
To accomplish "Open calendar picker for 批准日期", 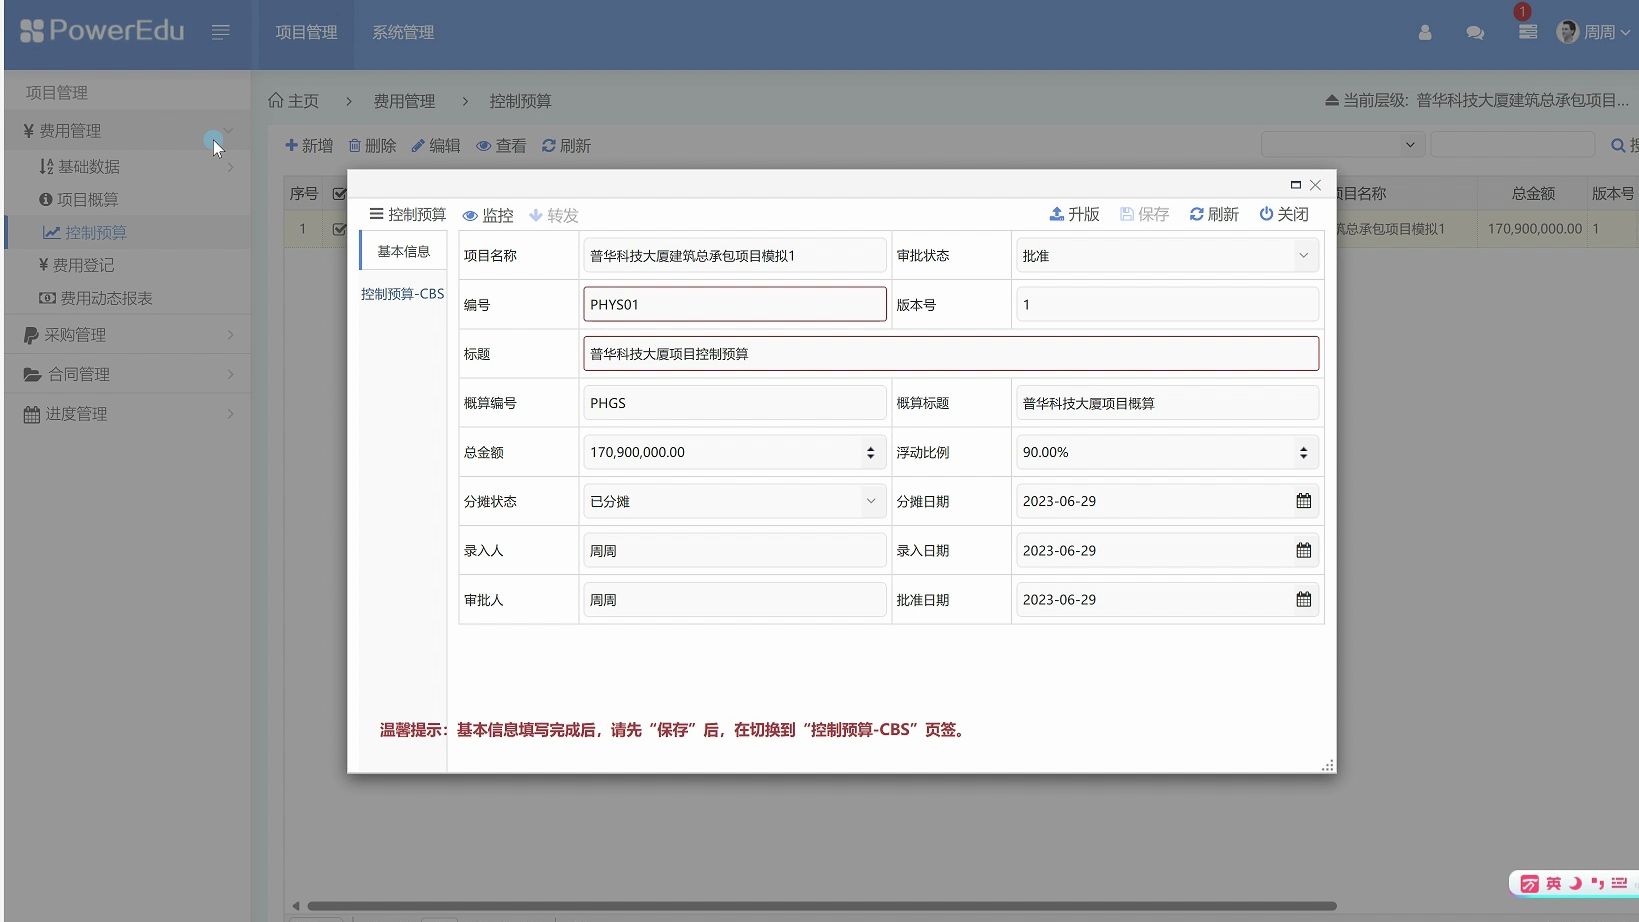I will [x=1304, y=600].
